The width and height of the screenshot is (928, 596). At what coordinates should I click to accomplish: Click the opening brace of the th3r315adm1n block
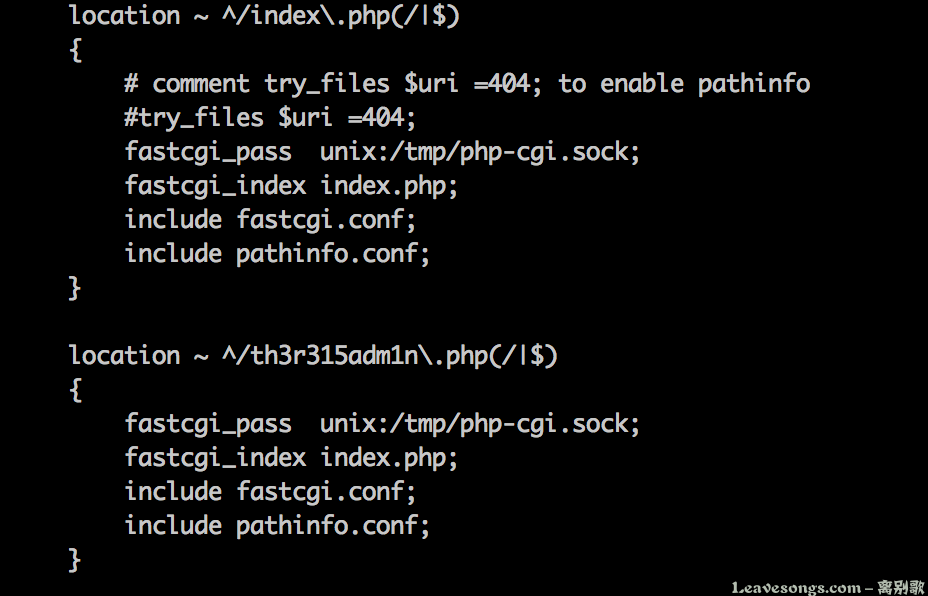click(75, 390)
